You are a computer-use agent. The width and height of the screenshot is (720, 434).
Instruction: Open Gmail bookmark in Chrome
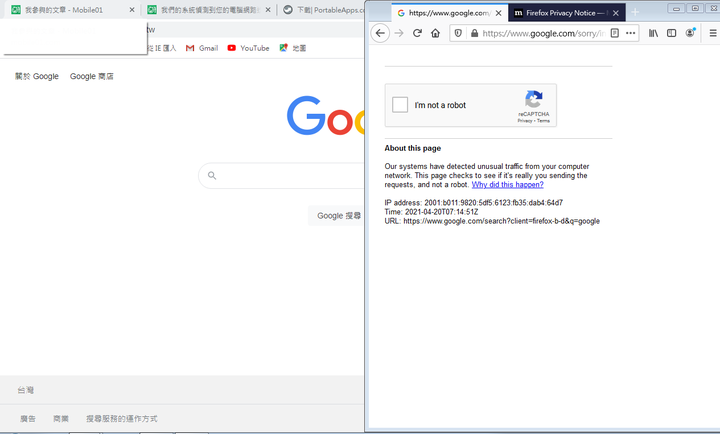tap(202, 48)
